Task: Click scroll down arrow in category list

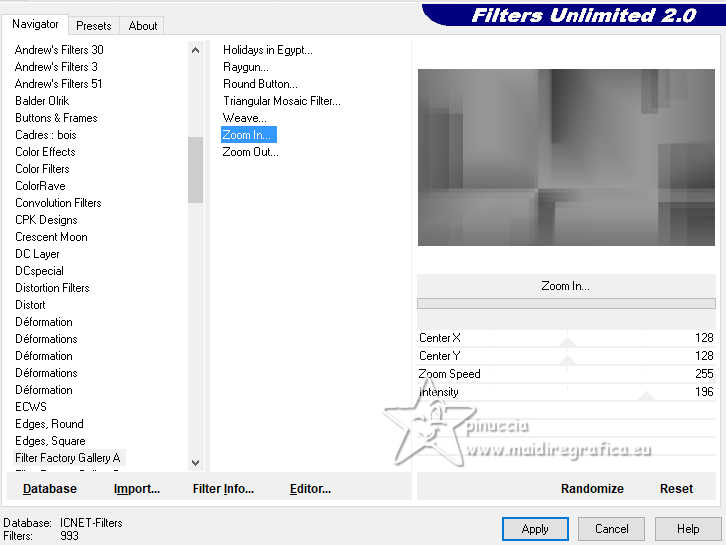Action: tap(195, 463)
